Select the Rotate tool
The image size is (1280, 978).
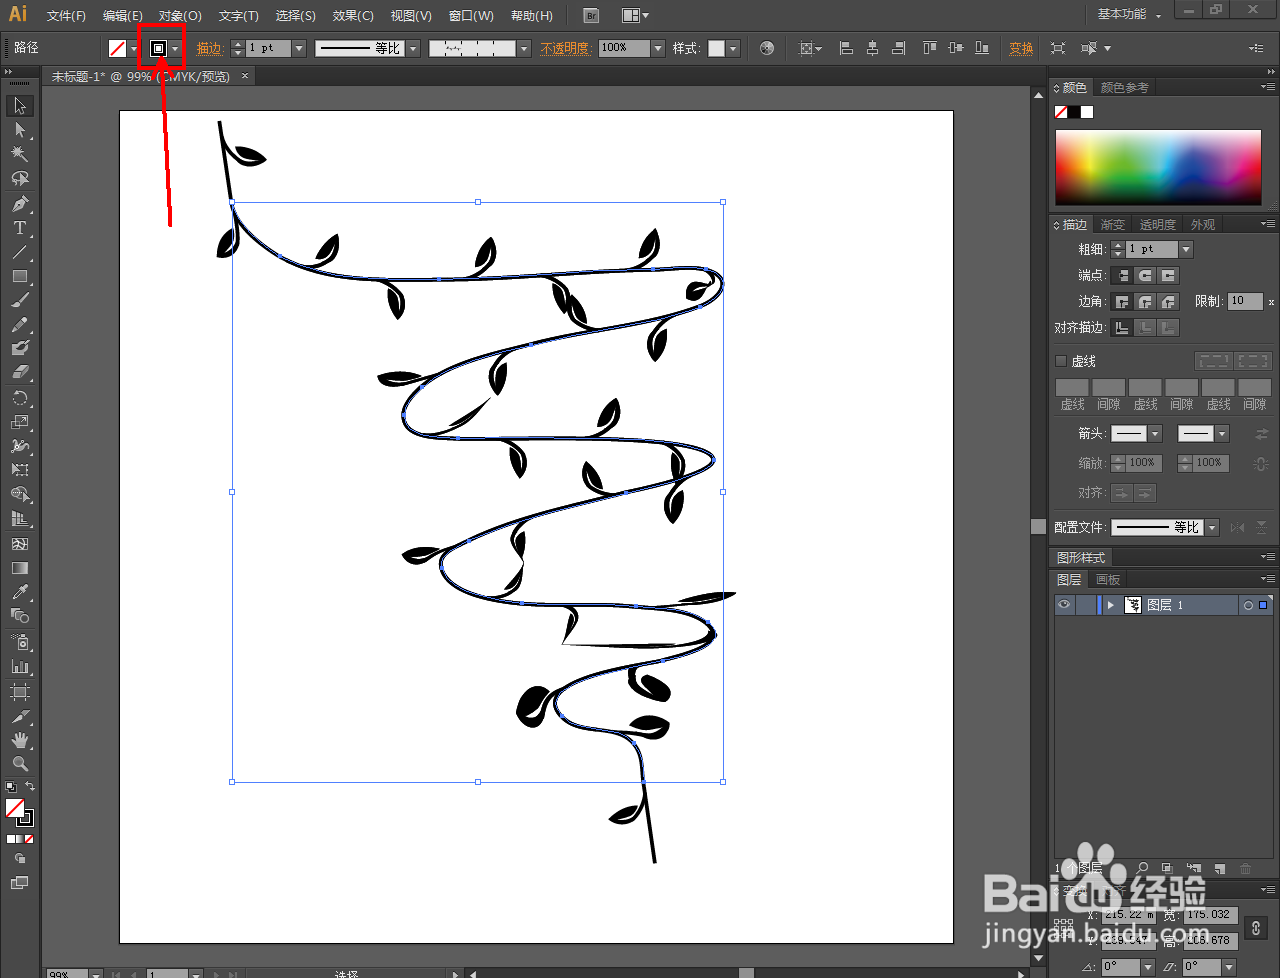[20, 398]
